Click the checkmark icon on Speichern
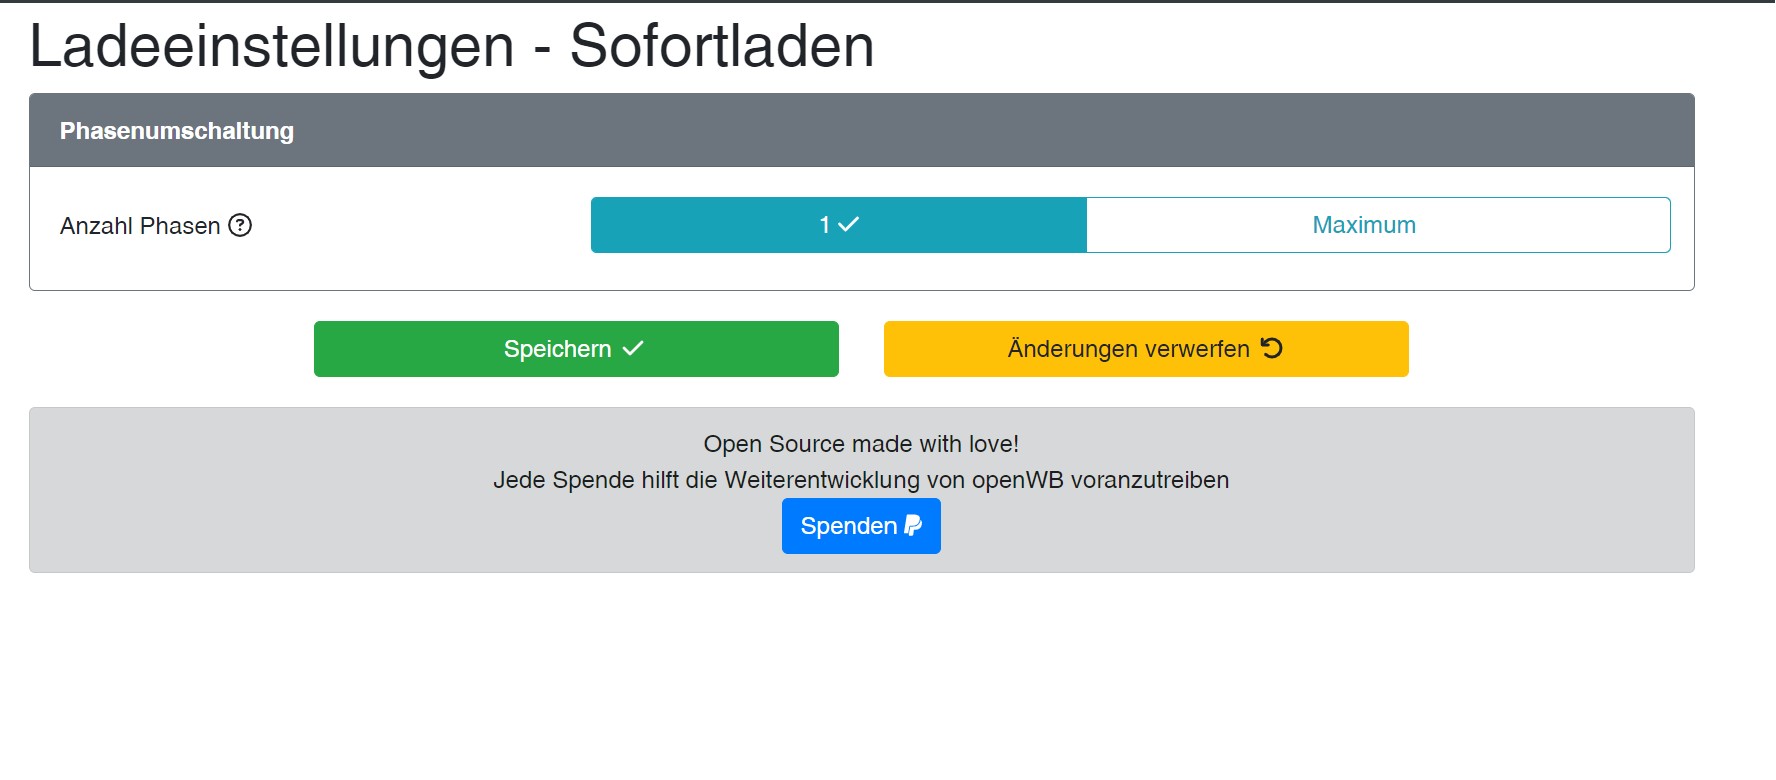This screenshot has height=780, width=1776. [x=633, y=348]
